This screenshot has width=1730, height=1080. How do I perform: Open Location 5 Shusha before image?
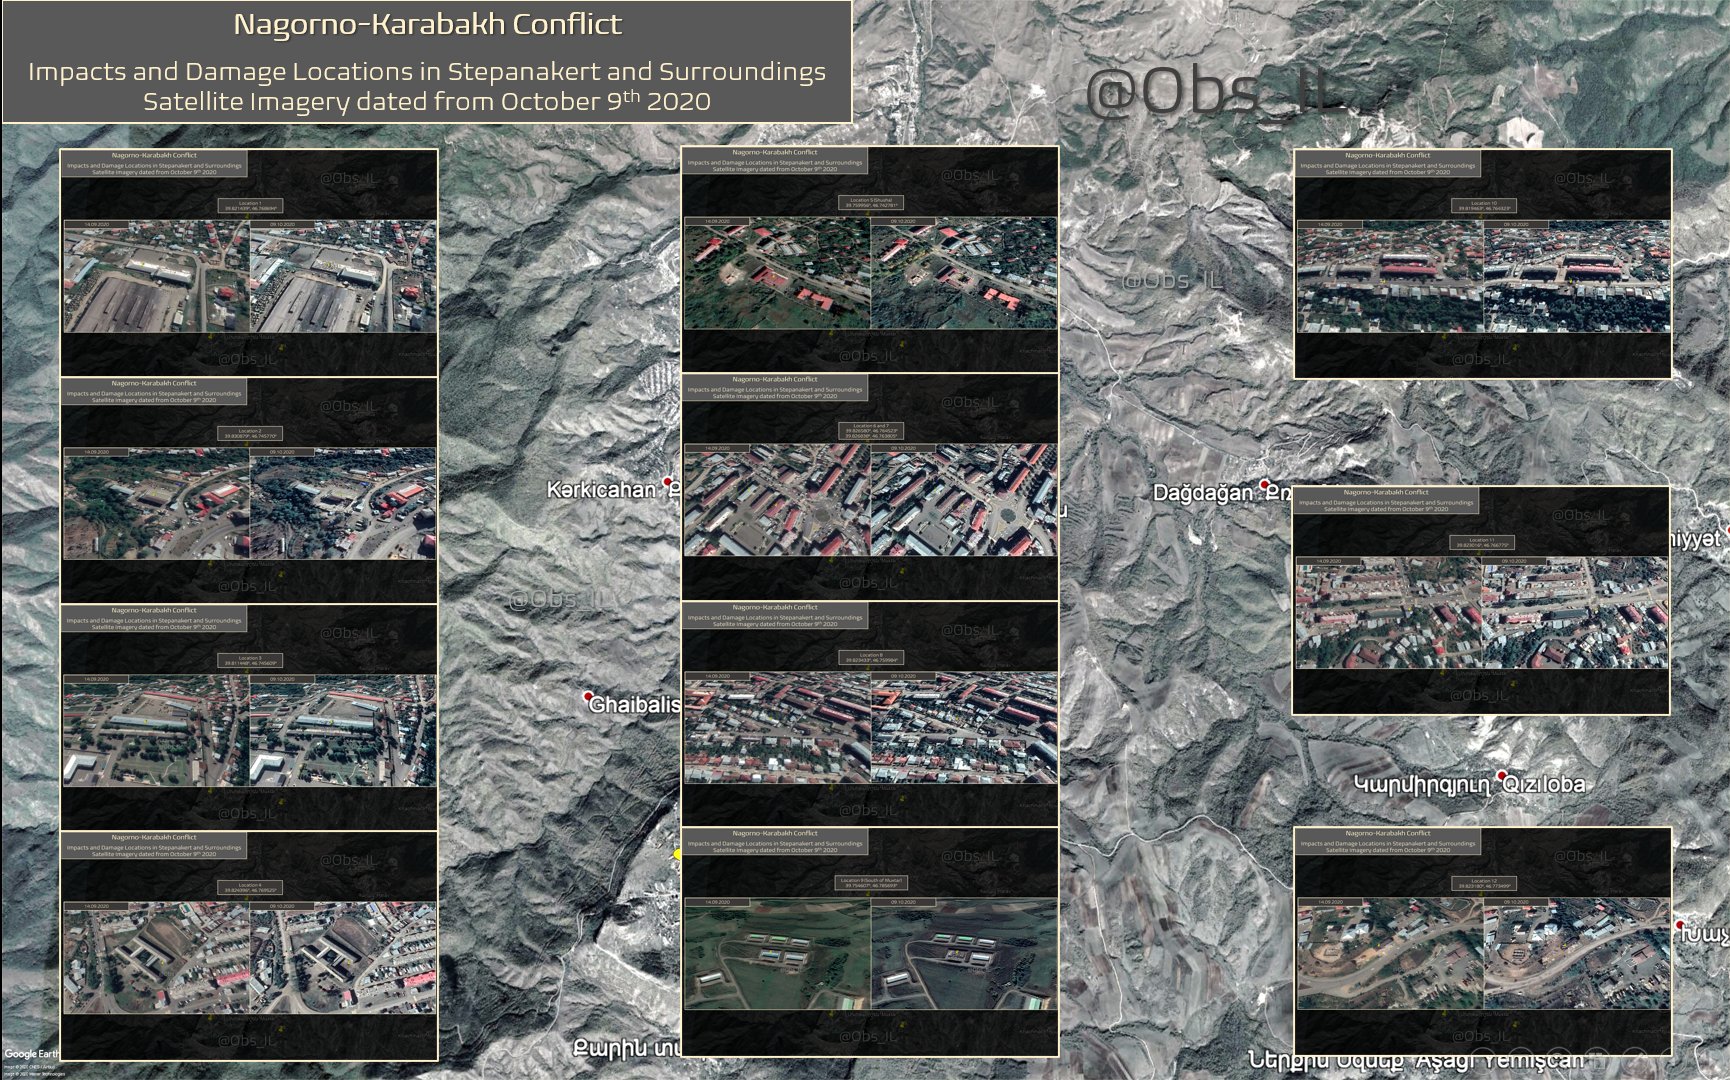(777, 273)
